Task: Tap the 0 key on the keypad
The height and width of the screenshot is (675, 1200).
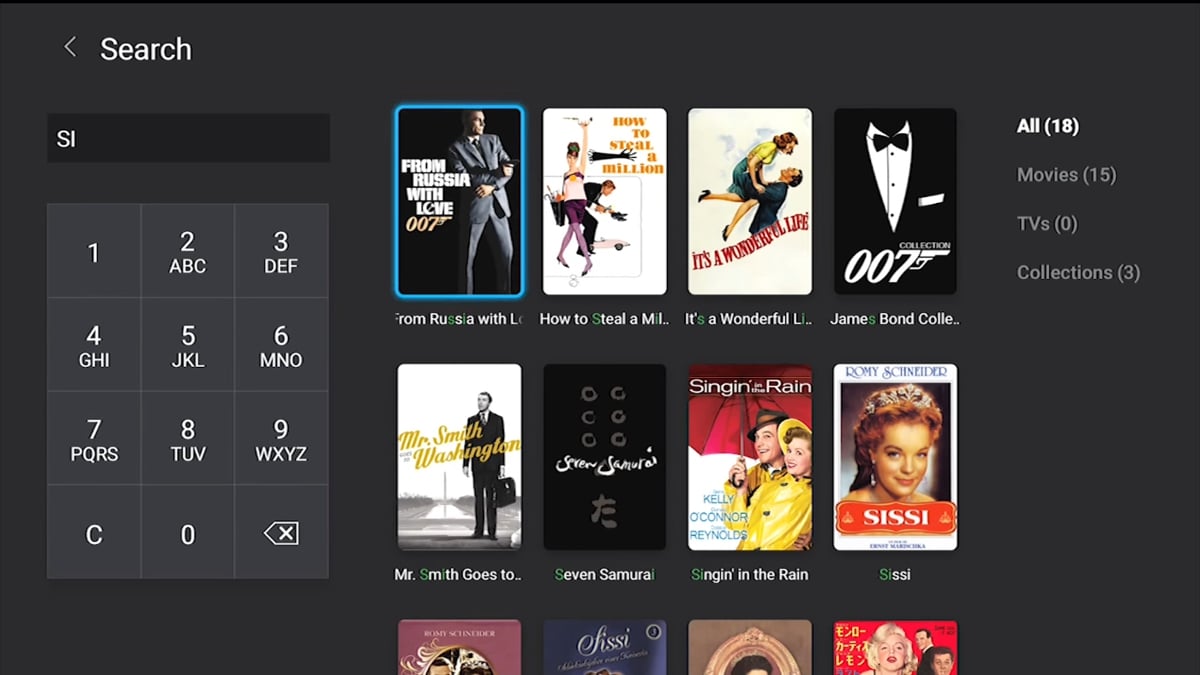Action: pyautogui.click(x=187, y=533)
